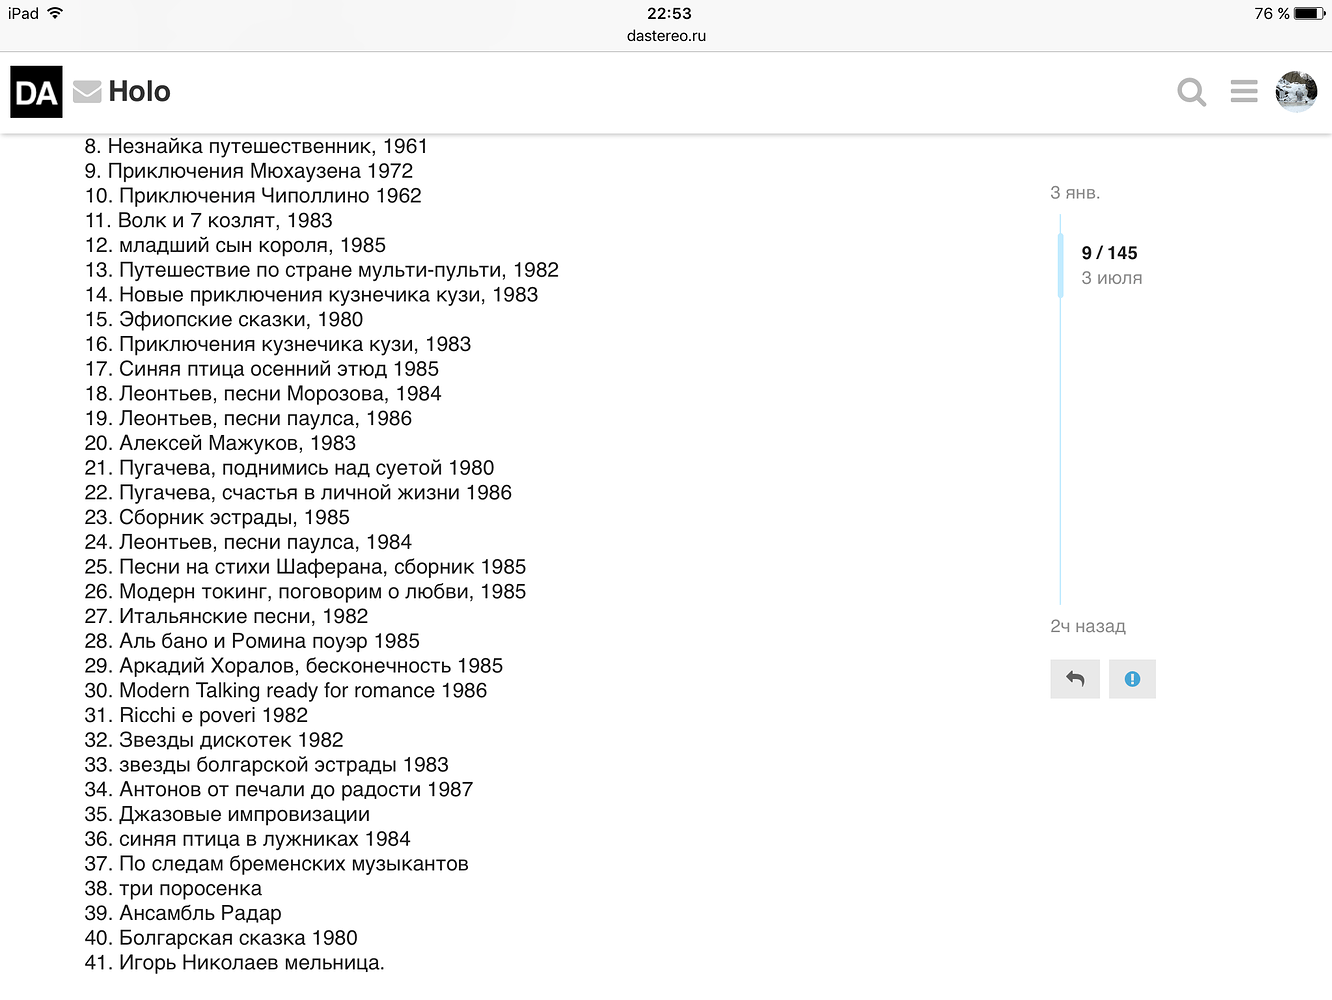Viewport: 1332px width, 1000px height.
Task: Click the blue exclamation notification button
Action: click(1132, 679)
